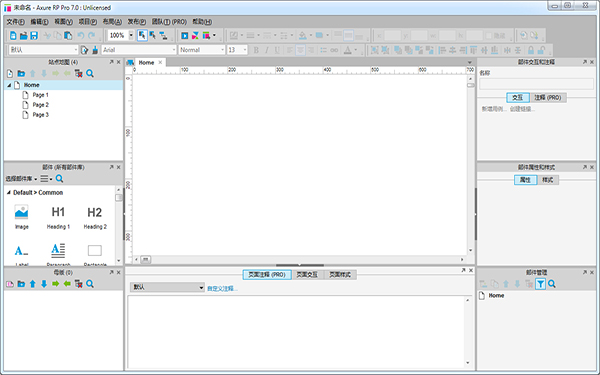
Task: Activate the intersected selection mode tool
Action: pyautogui.click(x=142, y=36)
